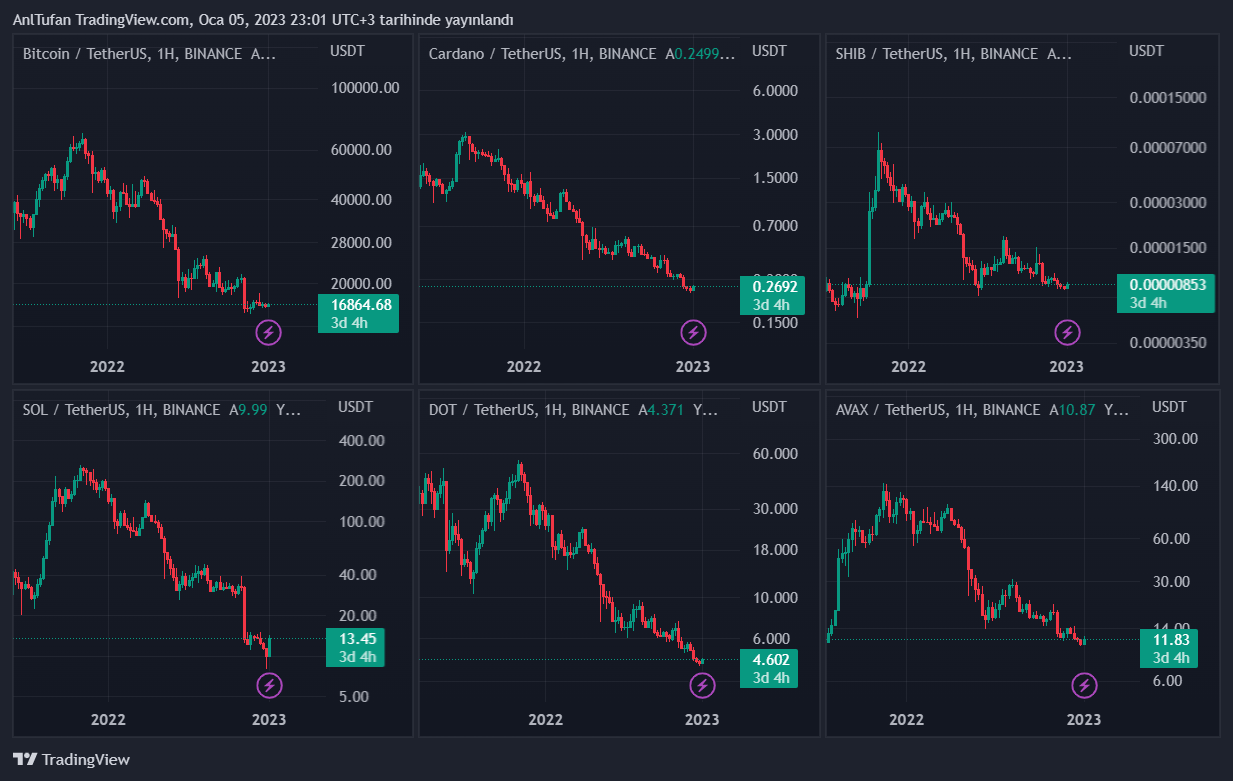Select the Bitcoin / TetherUS chart title
The height and width of the screenshot is (781, 1233).
(x=132, y=54)
